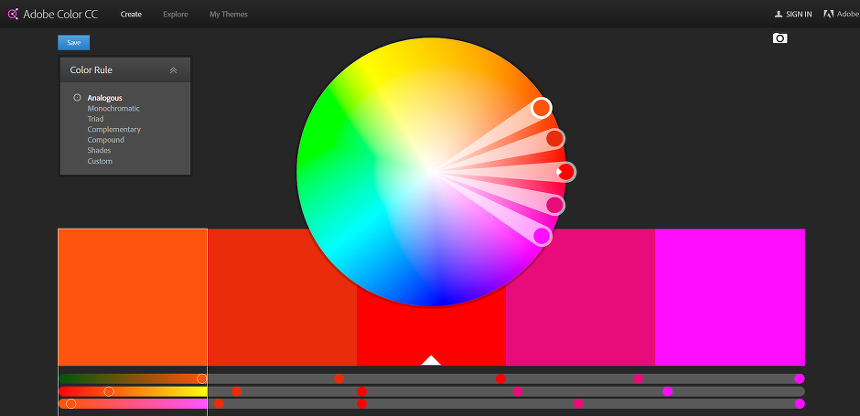This screenshot has width=860, height=416.
Task: Choose the Triad color rule
Action: tap(96, 119)
